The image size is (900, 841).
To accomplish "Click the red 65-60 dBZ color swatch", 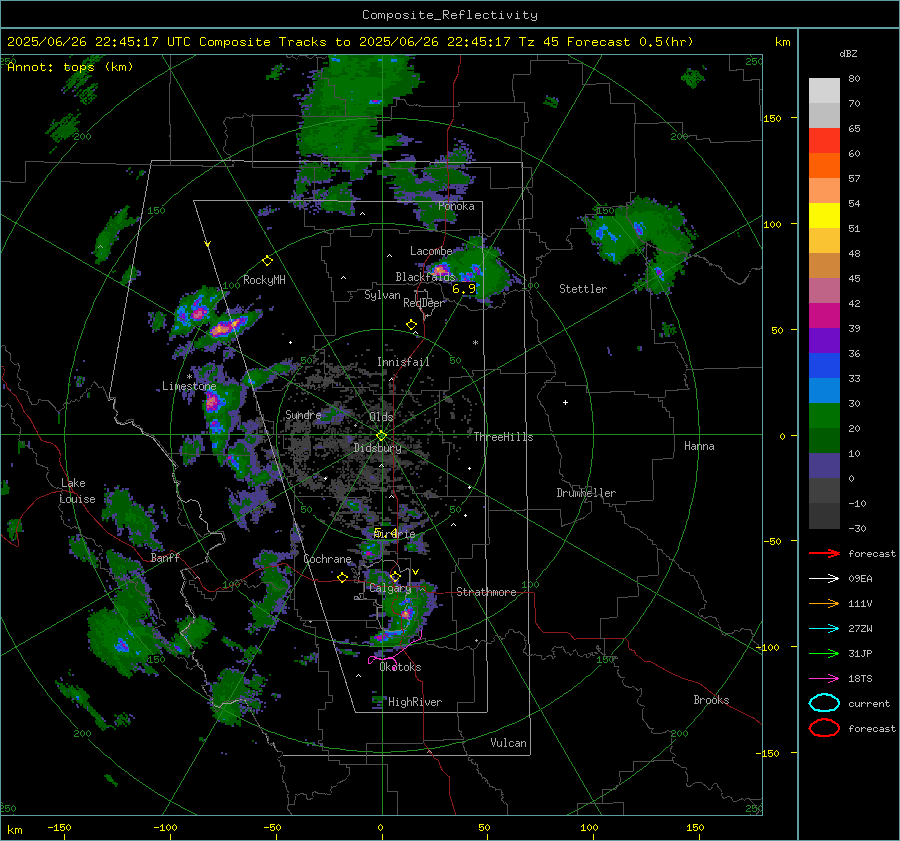I will [824, 141].
